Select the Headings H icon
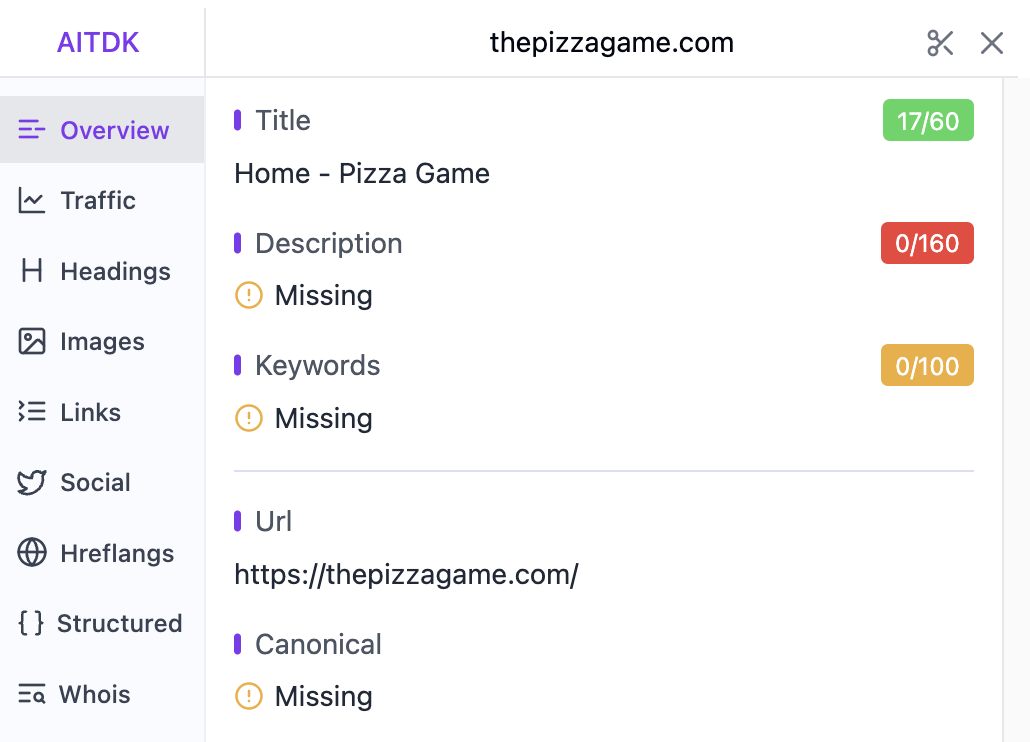Viewport: 1030px width, 742px height. pos(32,271)
